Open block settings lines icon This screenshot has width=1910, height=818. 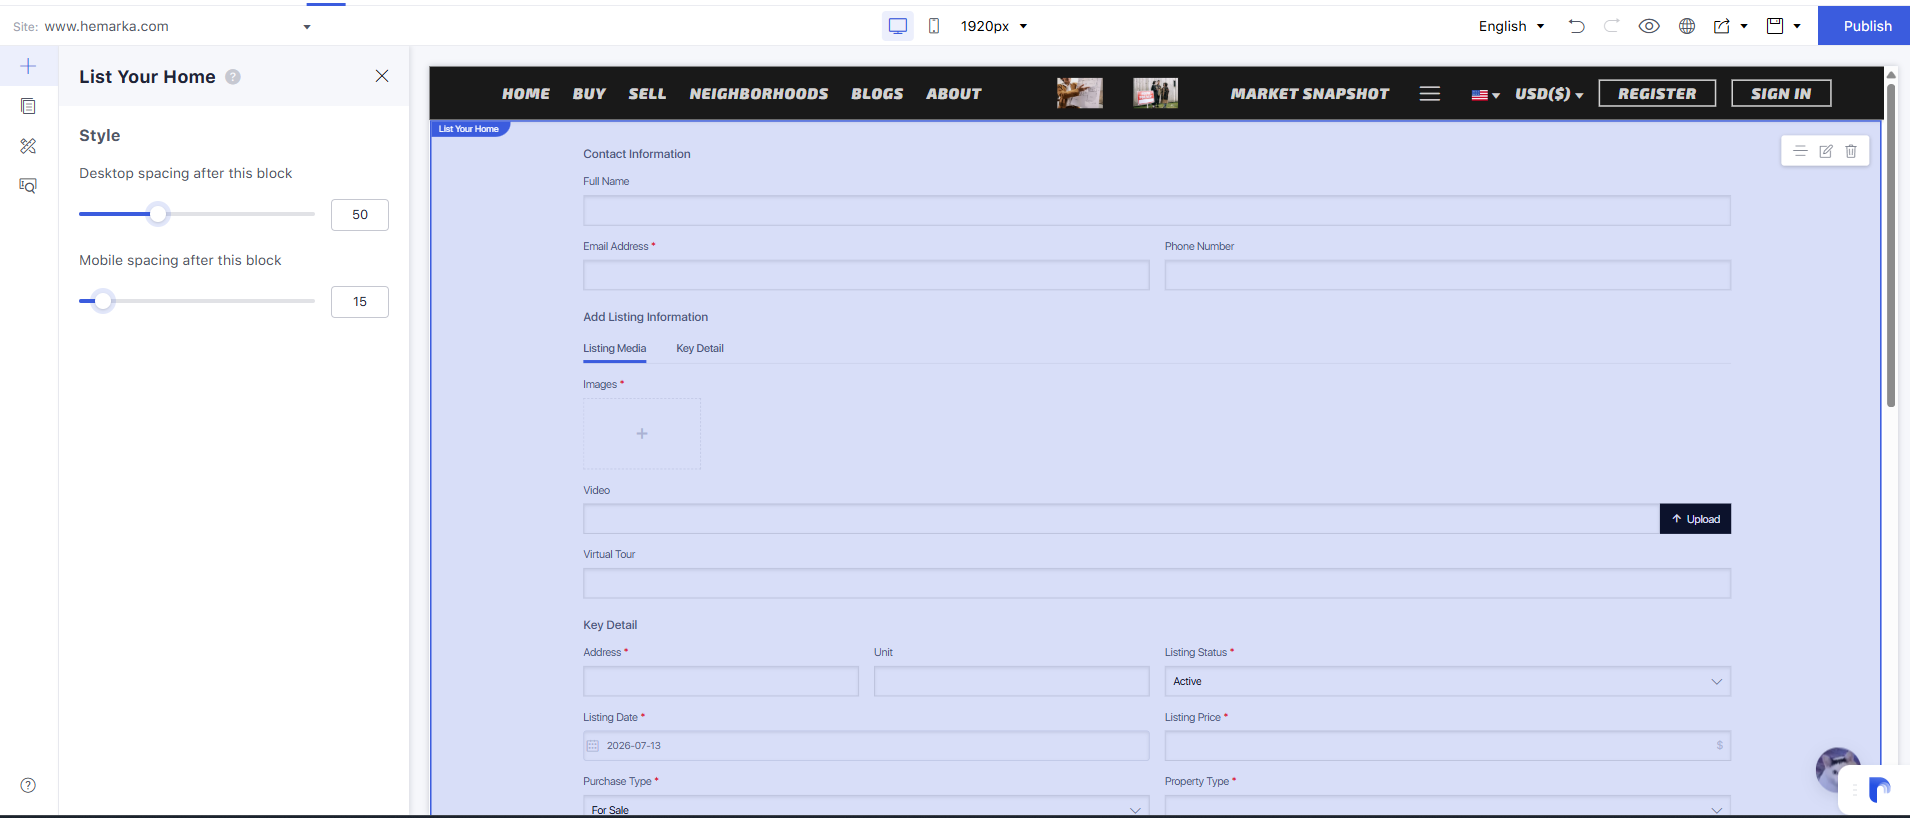1800,151
